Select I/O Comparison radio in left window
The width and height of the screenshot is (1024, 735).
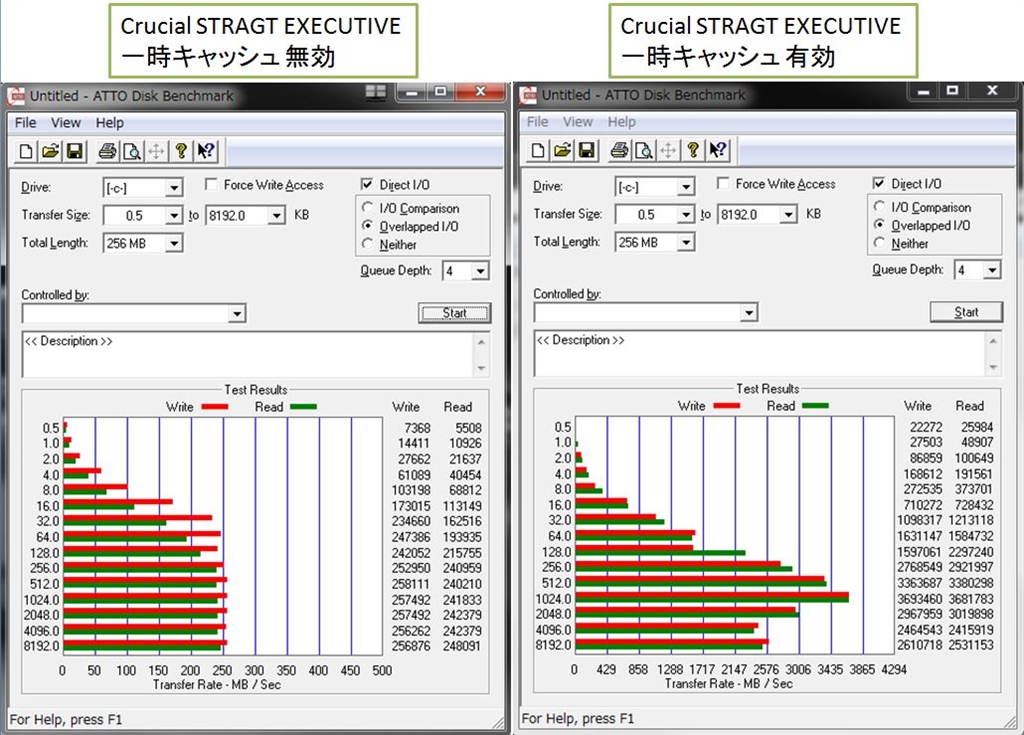pyautogui.click(x=368, y=207)
